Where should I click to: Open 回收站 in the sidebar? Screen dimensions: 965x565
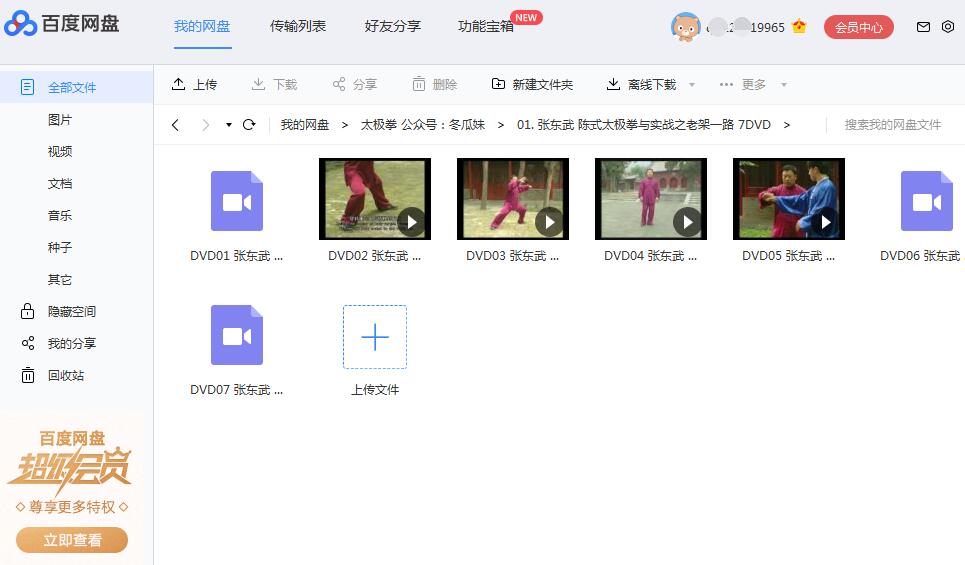(66, 375)
